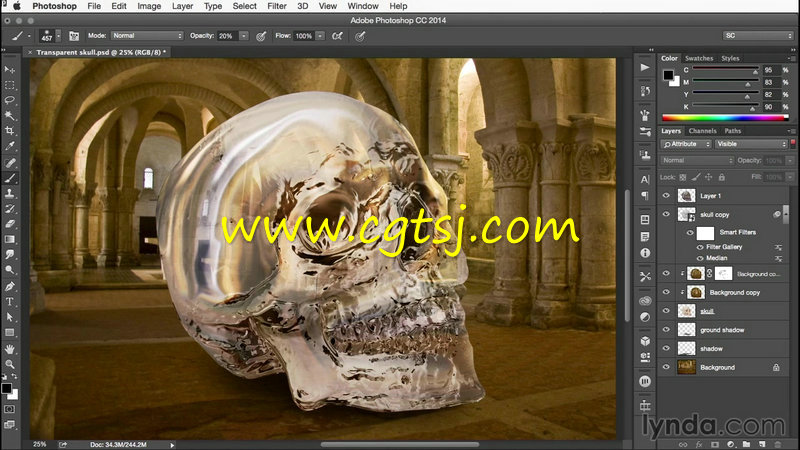Viewport: 800px width, 450px height.
Task: Toggle pressure for opacity icon
Action: tap(261, 36)
